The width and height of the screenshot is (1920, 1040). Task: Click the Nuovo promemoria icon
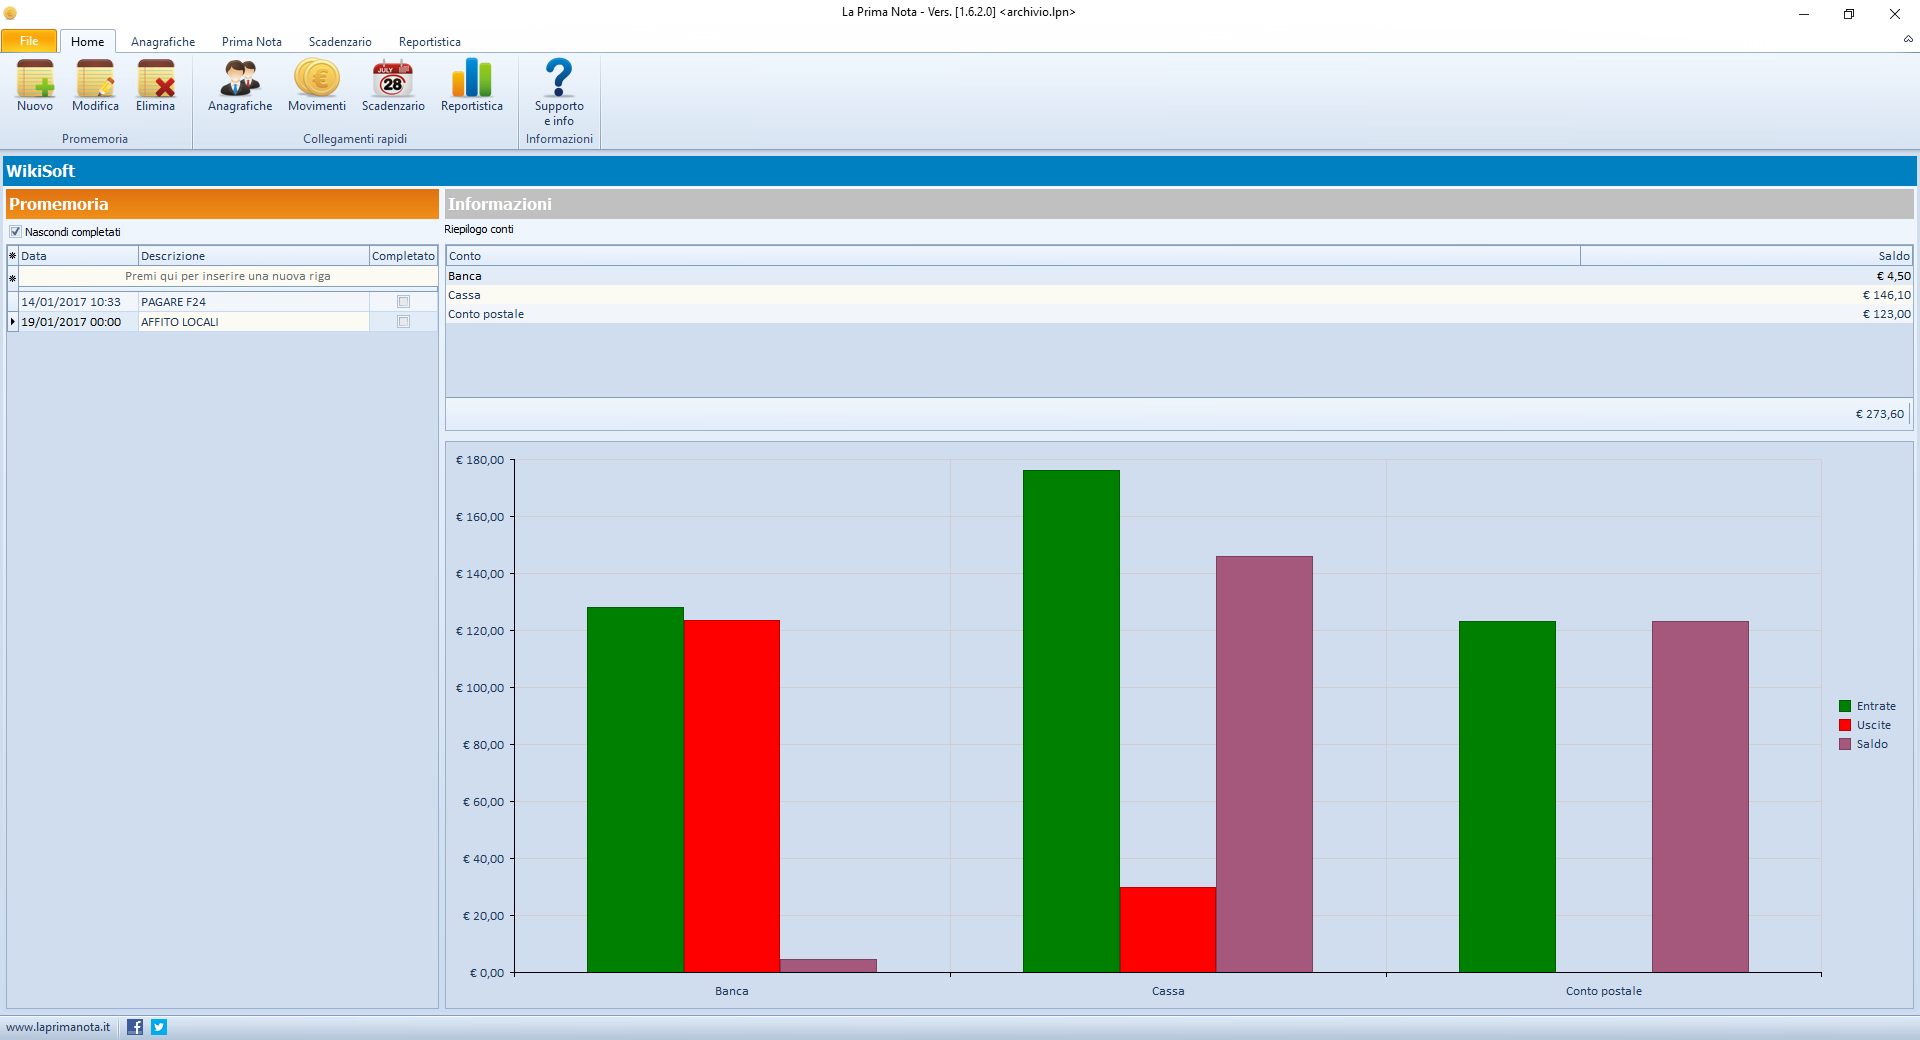point(35,79)
